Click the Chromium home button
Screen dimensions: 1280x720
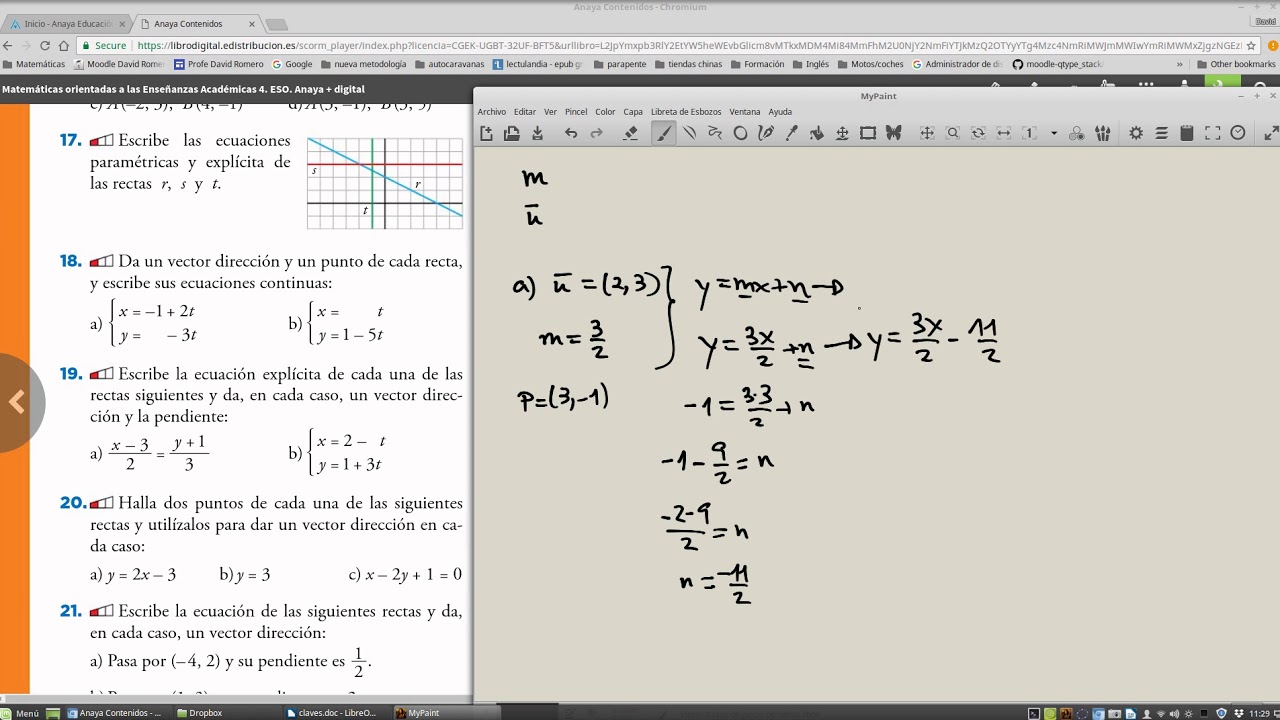64,45
